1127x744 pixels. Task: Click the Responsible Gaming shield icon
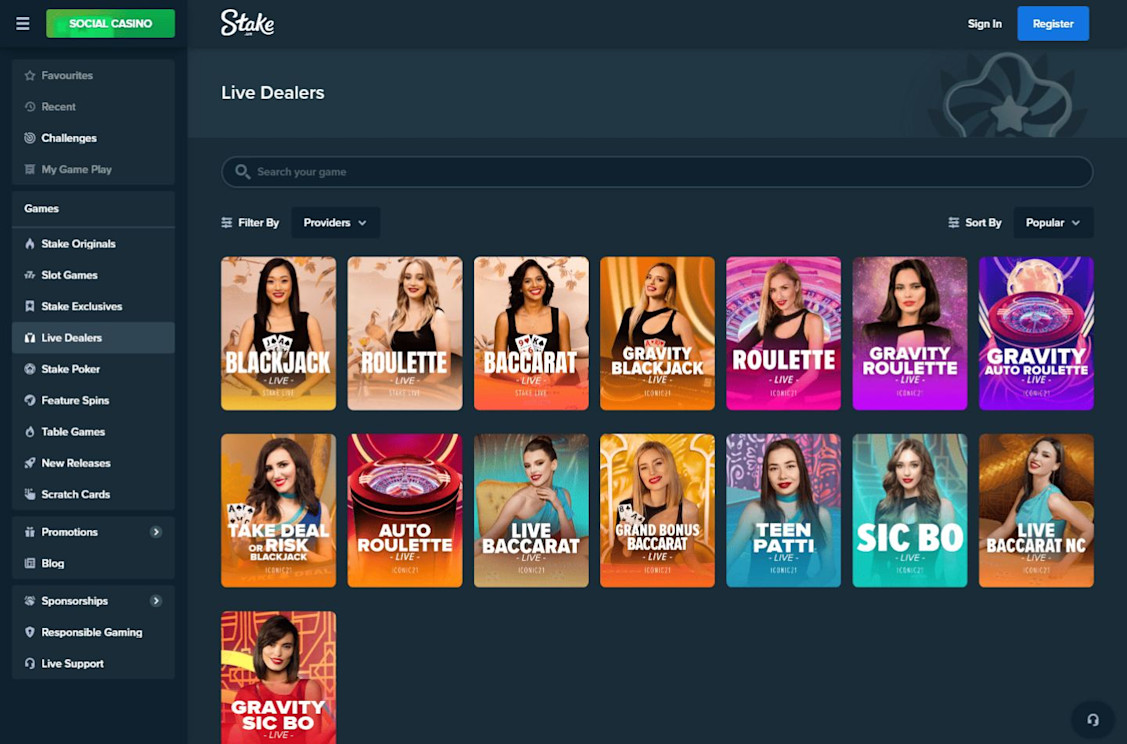click(x=29, y=633)
